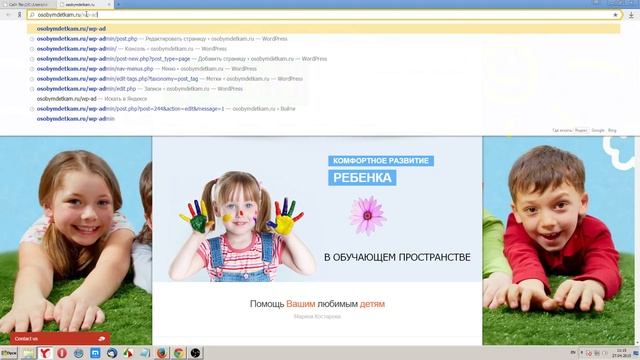Click 'Помощь Вашим любимым детям' heading
The image size is (640, 360).
(x=317, y=304)
